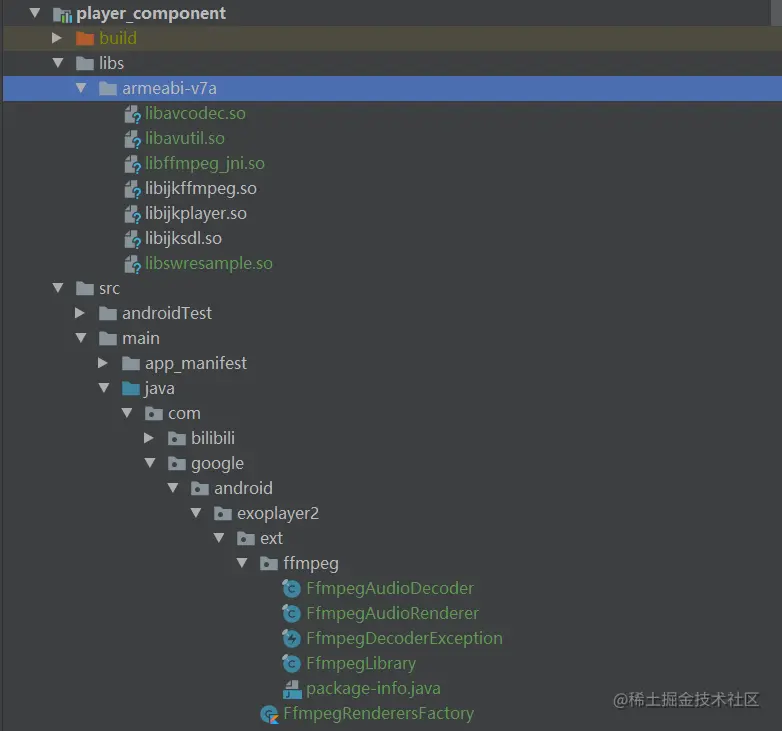Click the ffmpeg package icon
The height and width of the screenshot is (731, 782).
[269, 564]
